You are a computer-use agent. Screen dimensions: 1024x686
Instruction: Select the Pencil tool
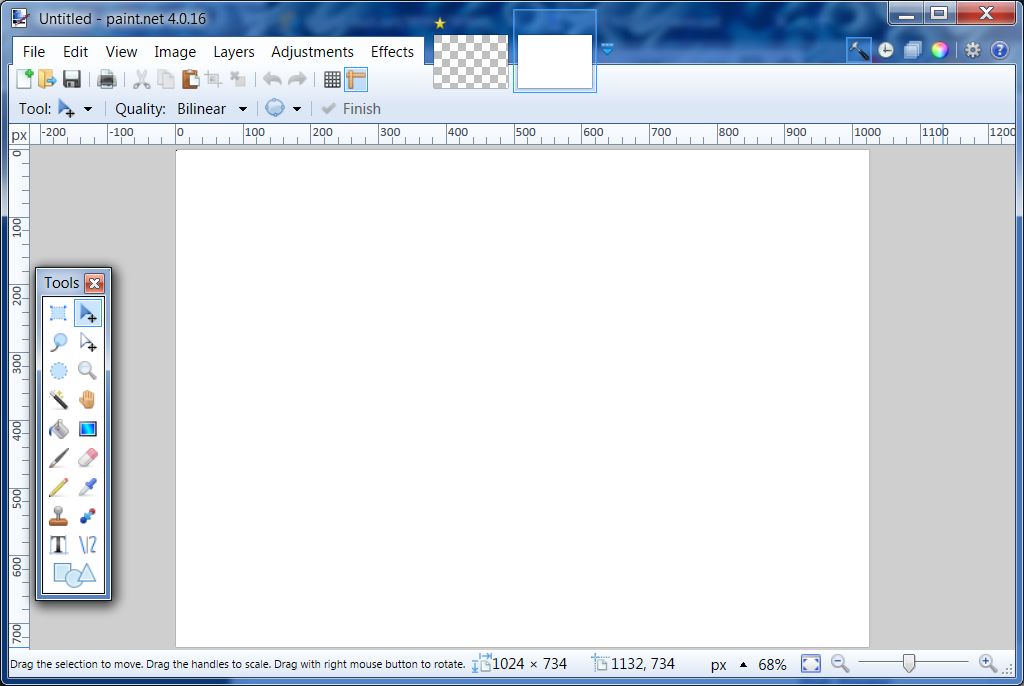(59, 487)
